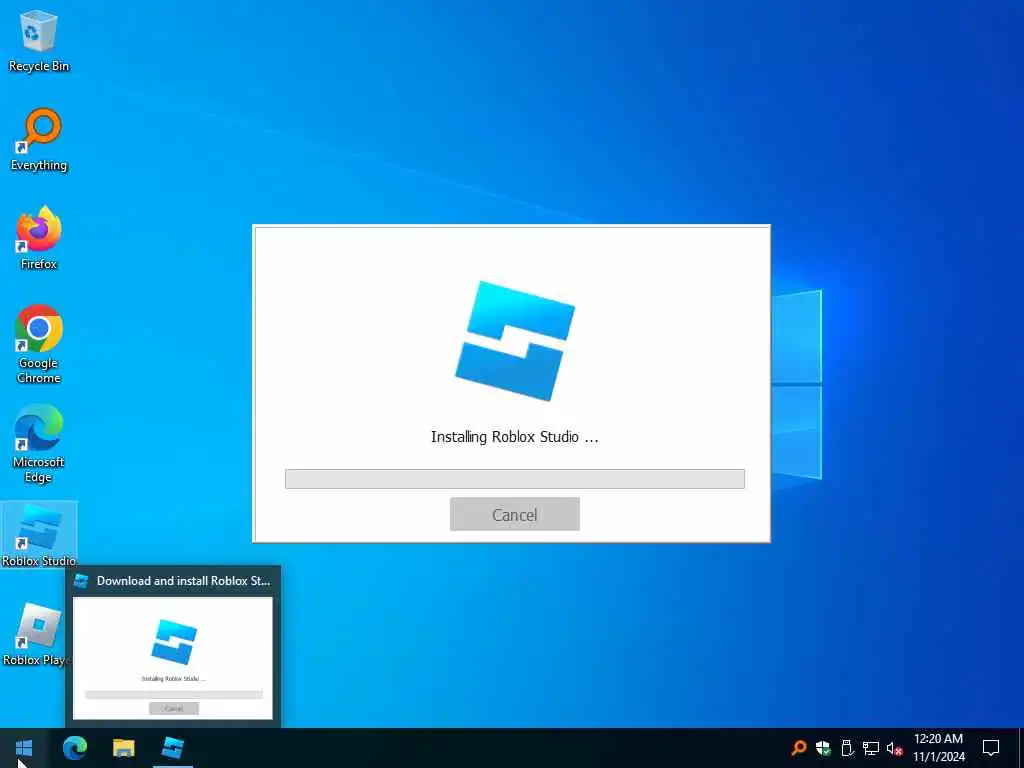Cancel the Roblox Studio installation

(515, 514)
